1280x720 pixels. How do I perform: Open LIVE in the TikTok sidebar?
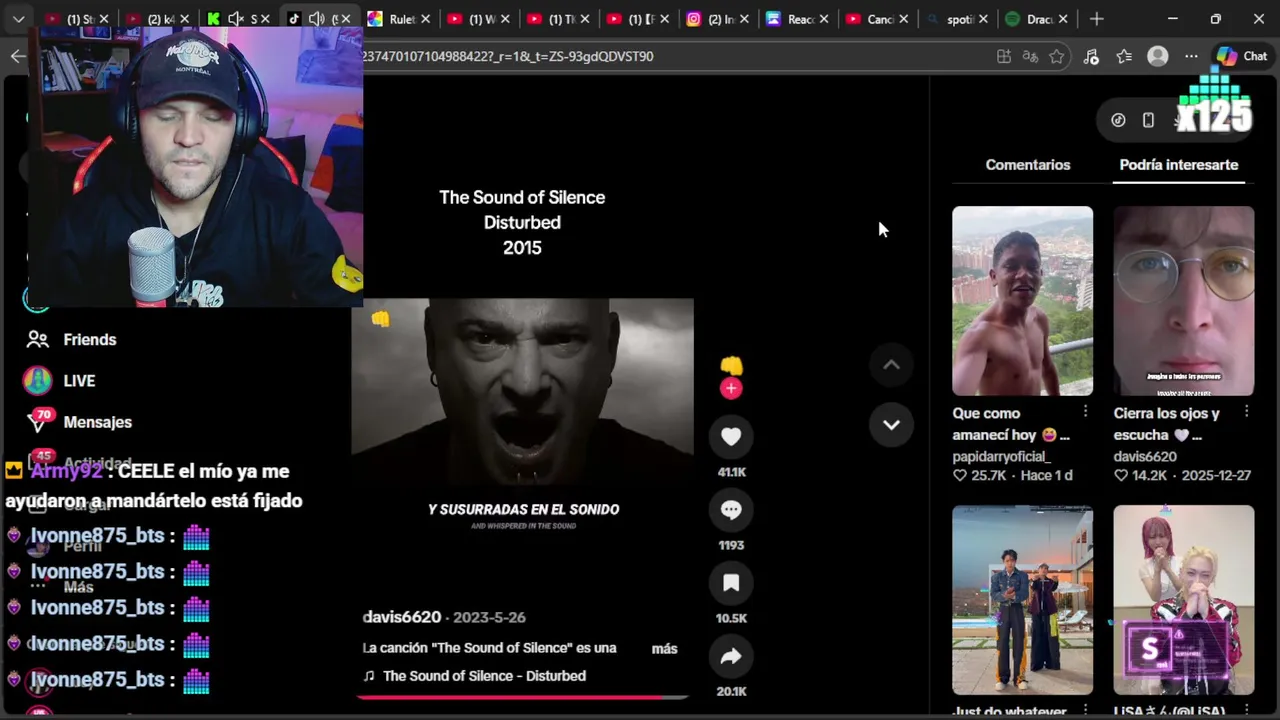click(x=79, y=381)
